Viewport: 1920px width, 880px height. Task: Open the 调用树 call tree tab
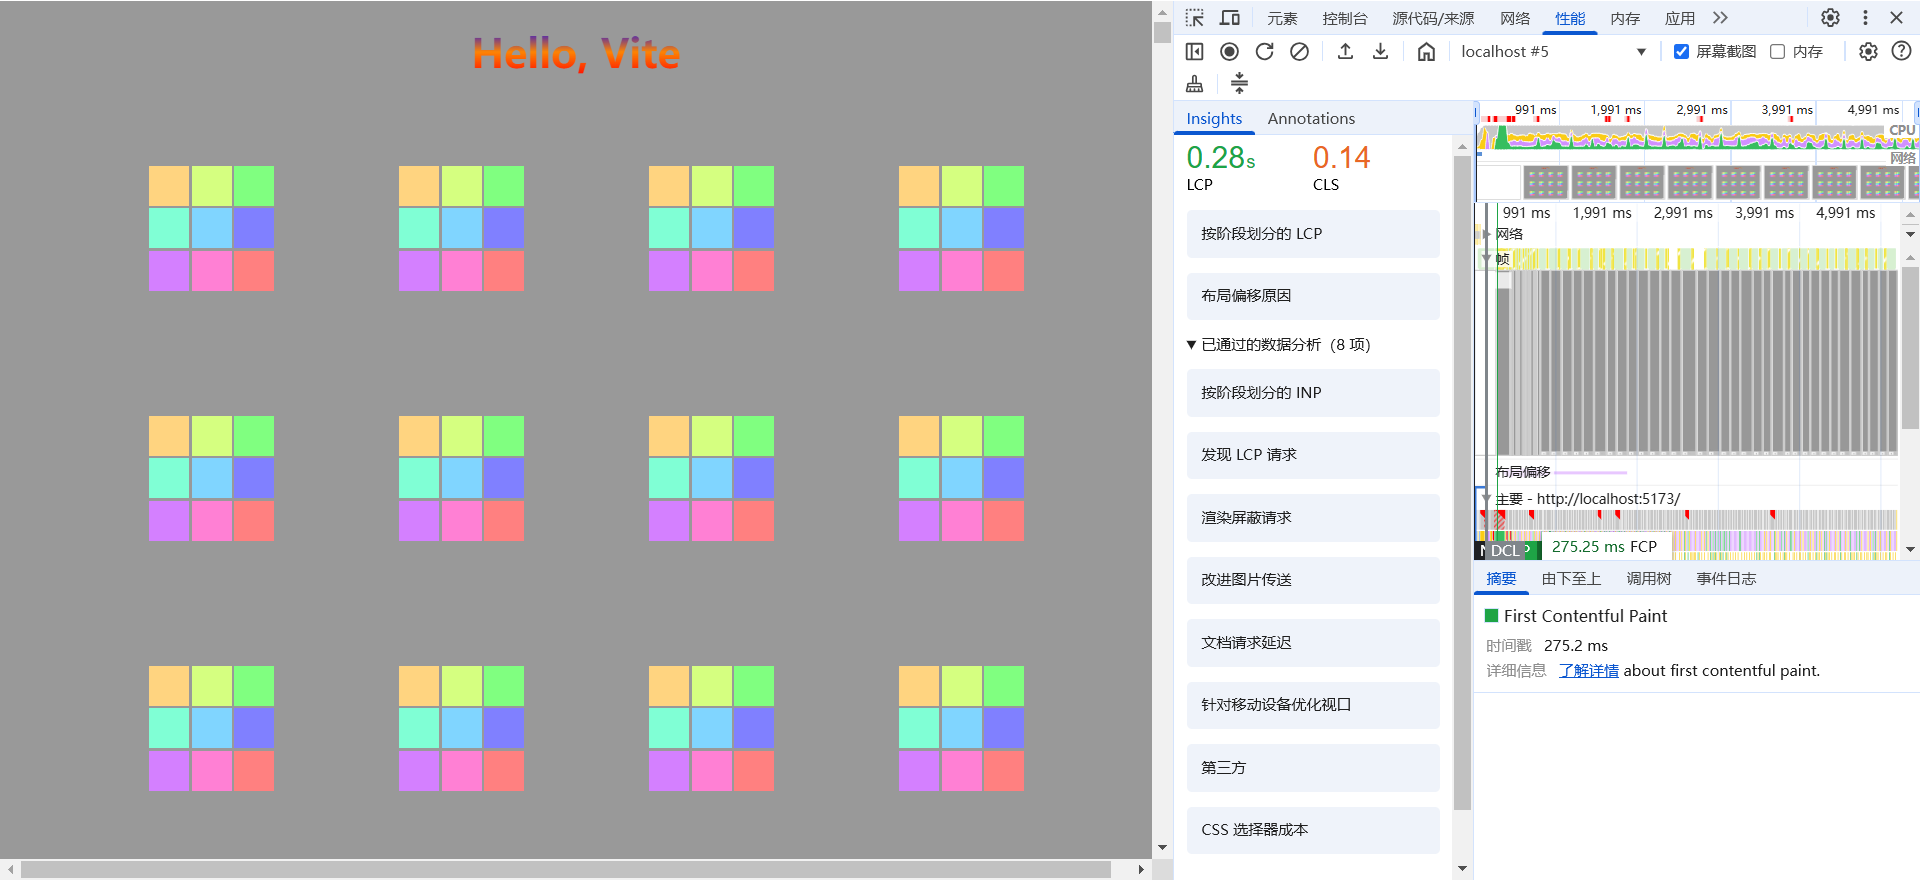(x=1649, y=579)
